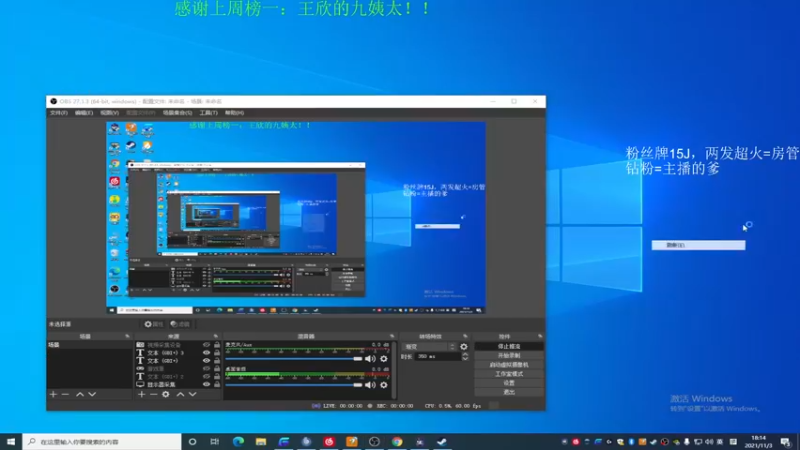Open 设置 in the controls panel
The image size is (800, 450).
point(509,383)
